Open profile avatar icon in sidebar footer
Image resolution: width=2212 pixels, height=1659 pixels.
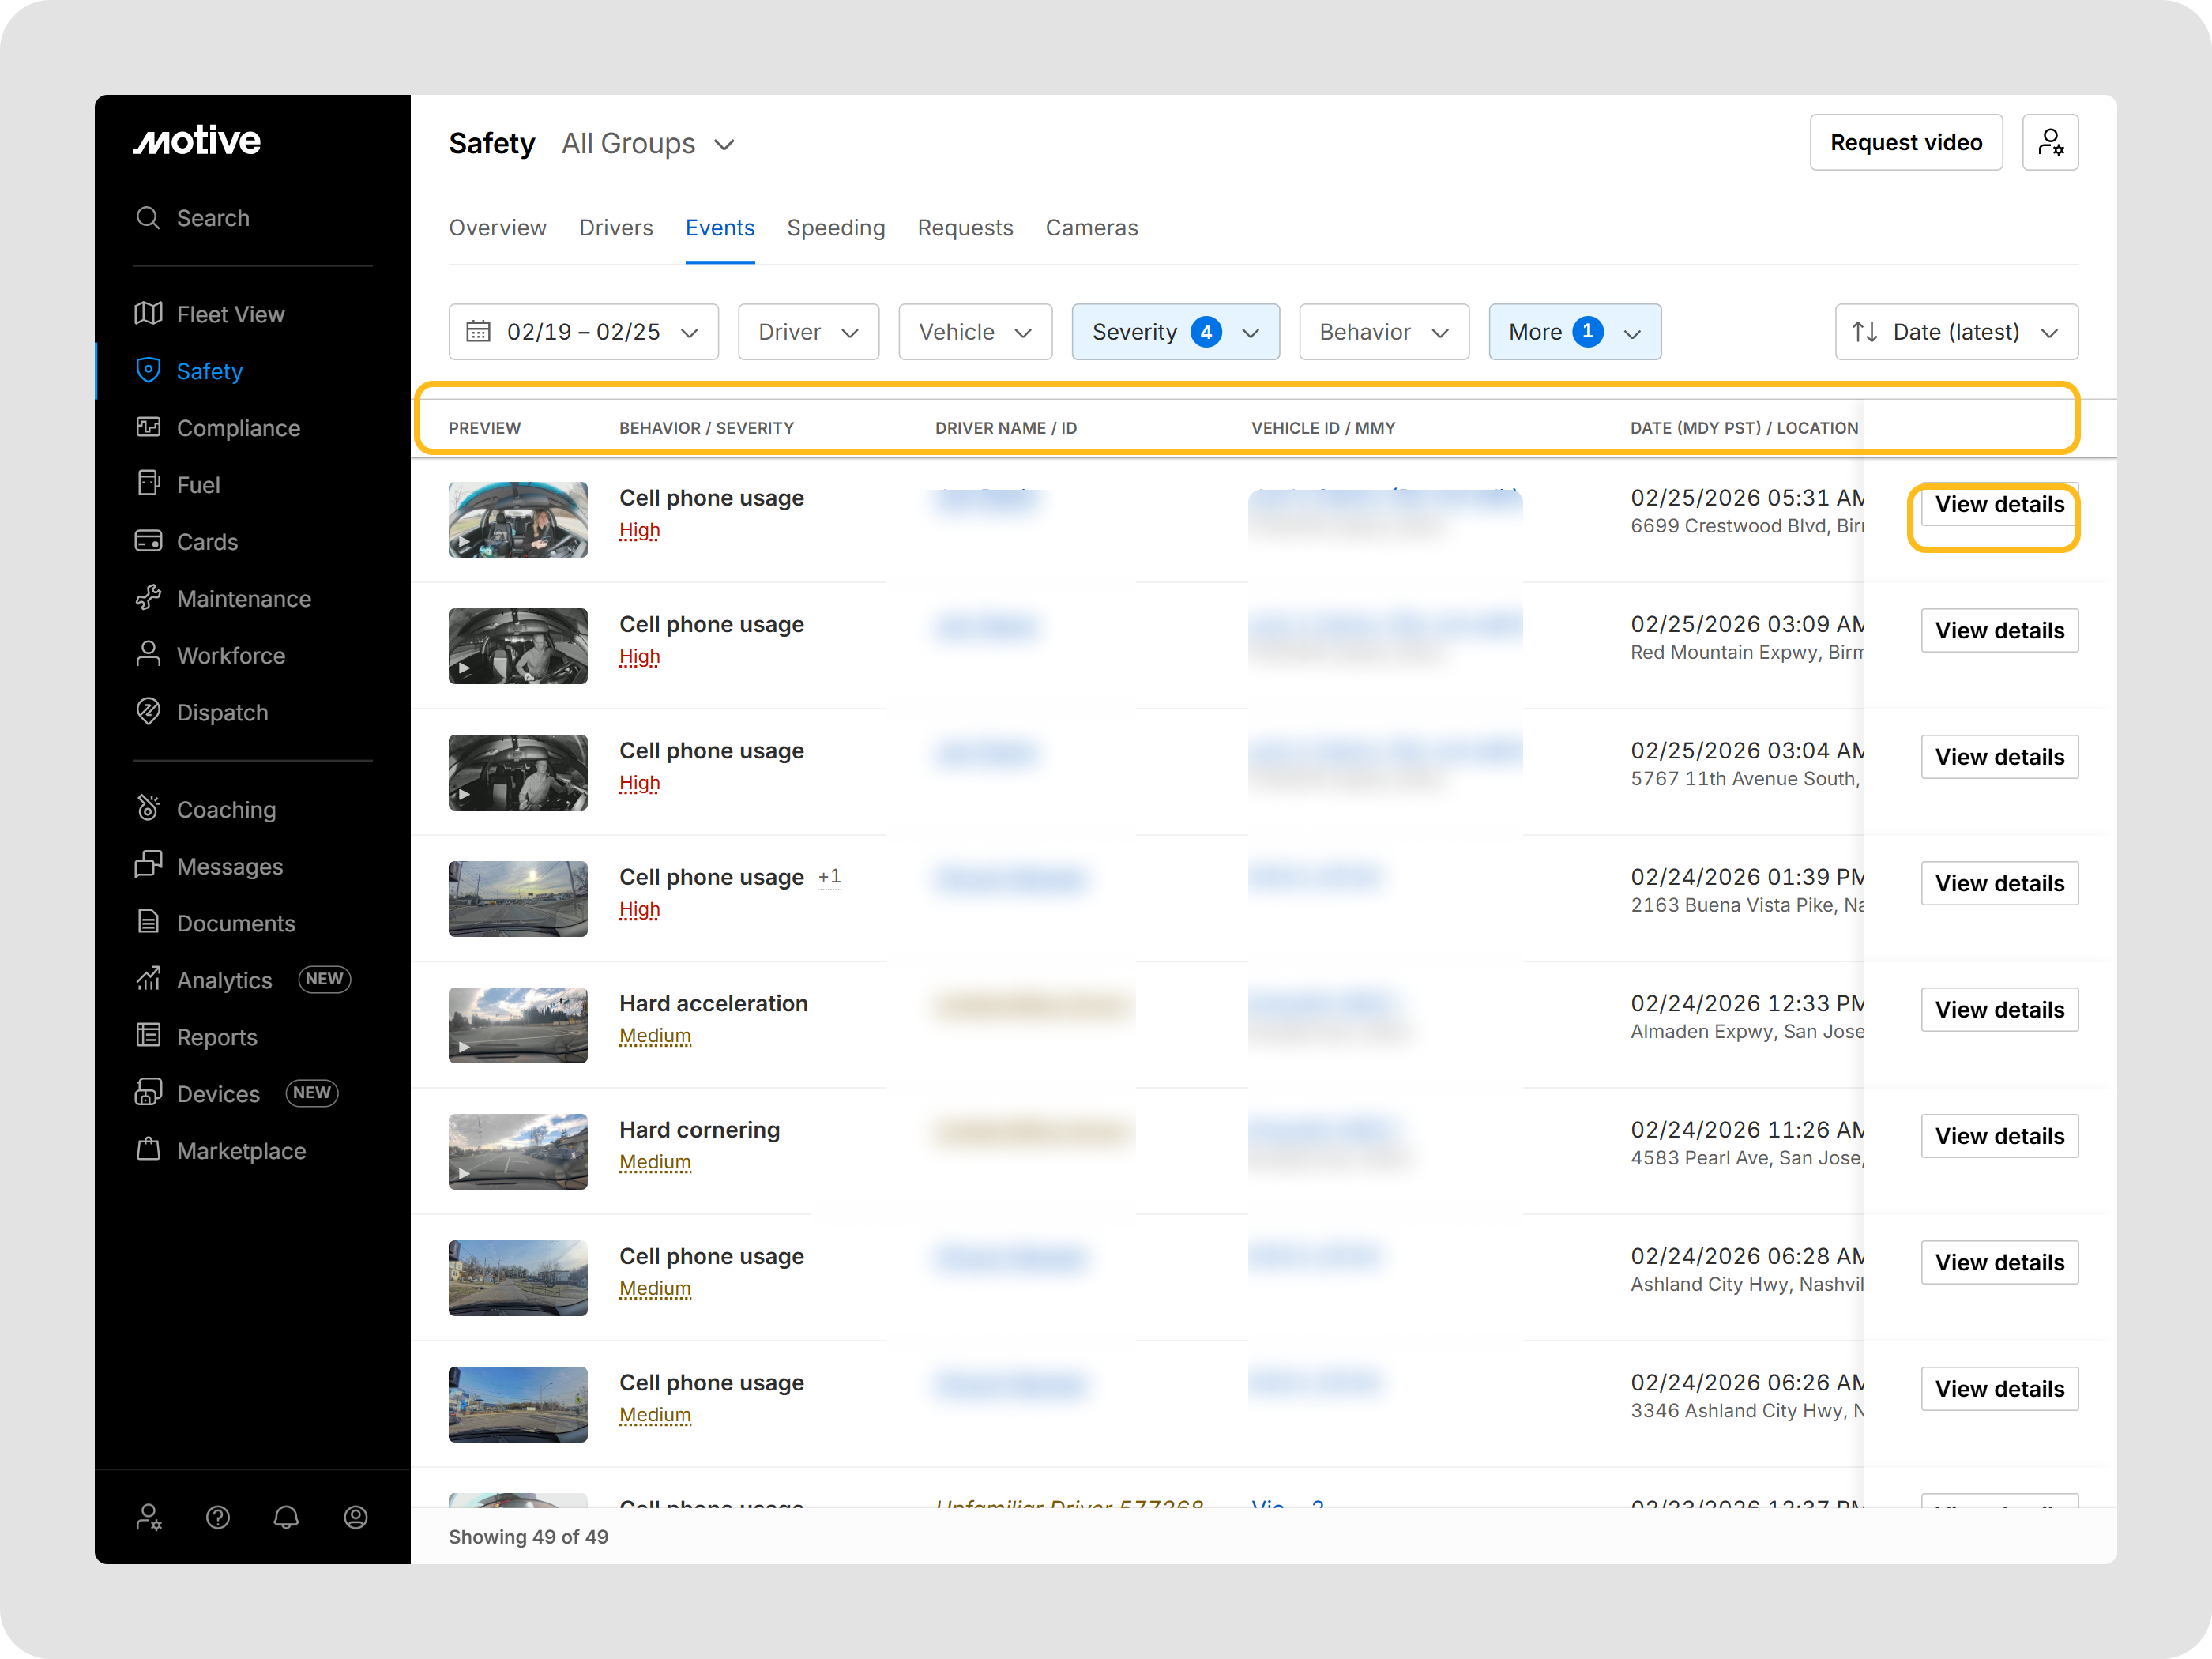(355, 1518)
